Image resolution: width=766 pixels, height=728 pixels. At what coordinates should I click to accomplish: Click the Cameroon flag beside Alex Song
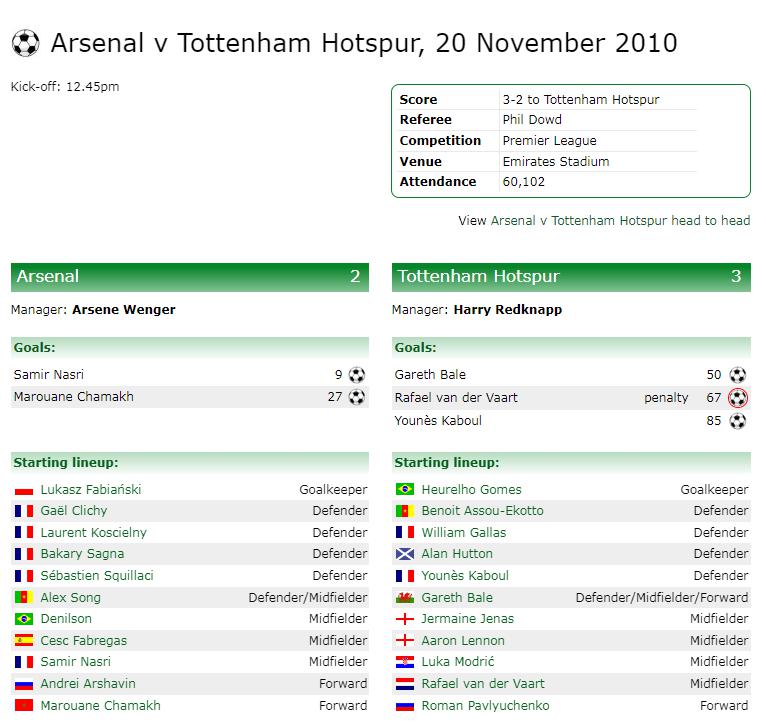pyautogui.click(x=24, y=597)
